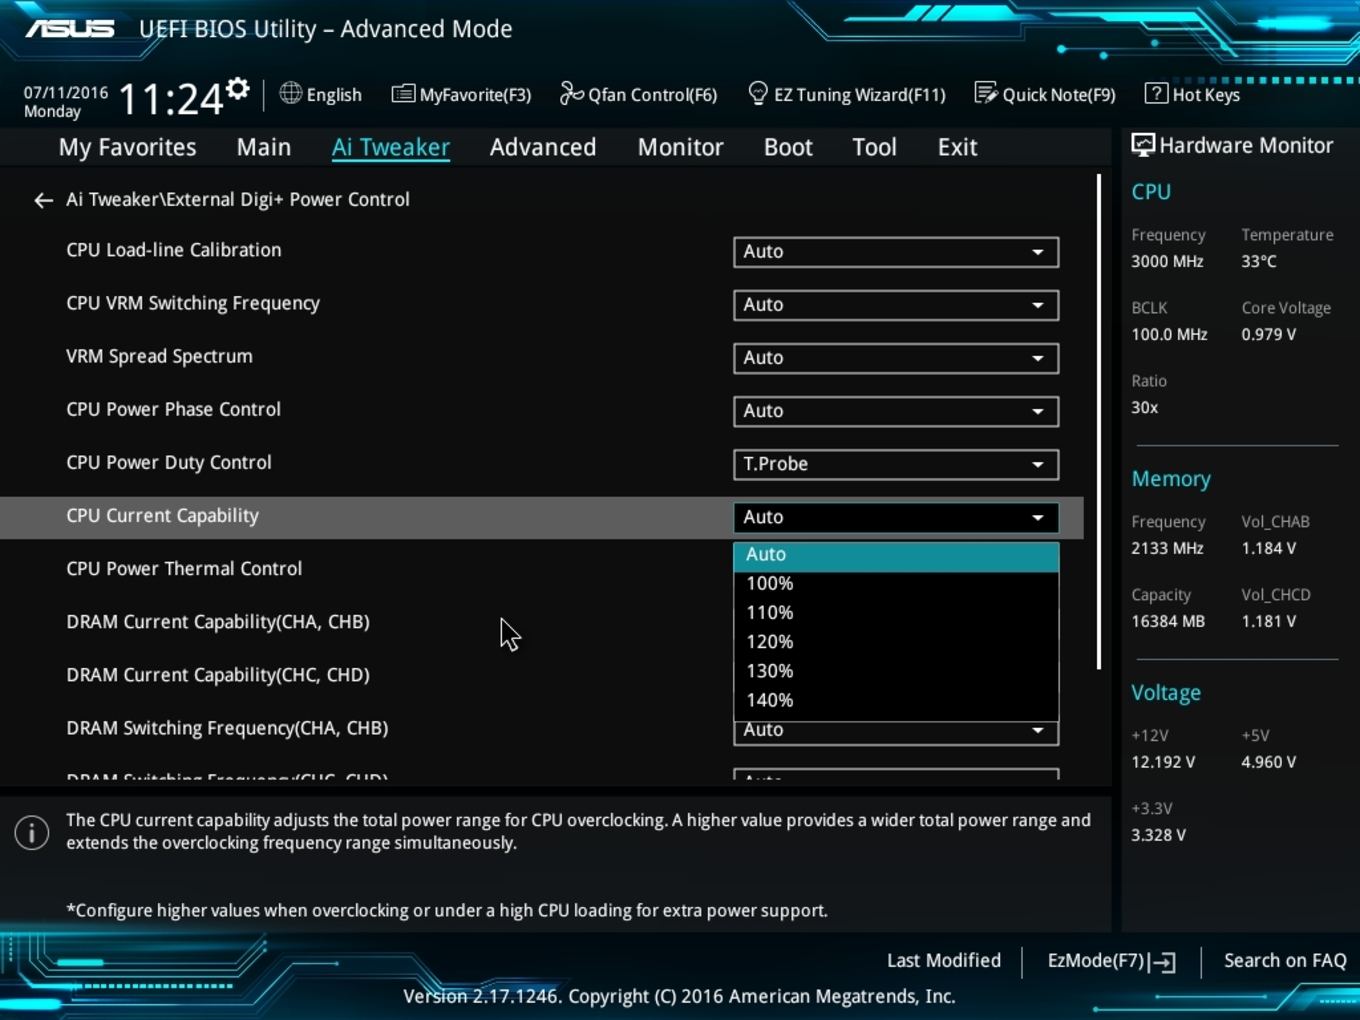This screenshot has height=1020, width=1360.
Task: Open the Tool tab
Action: (x=874, y=147)
